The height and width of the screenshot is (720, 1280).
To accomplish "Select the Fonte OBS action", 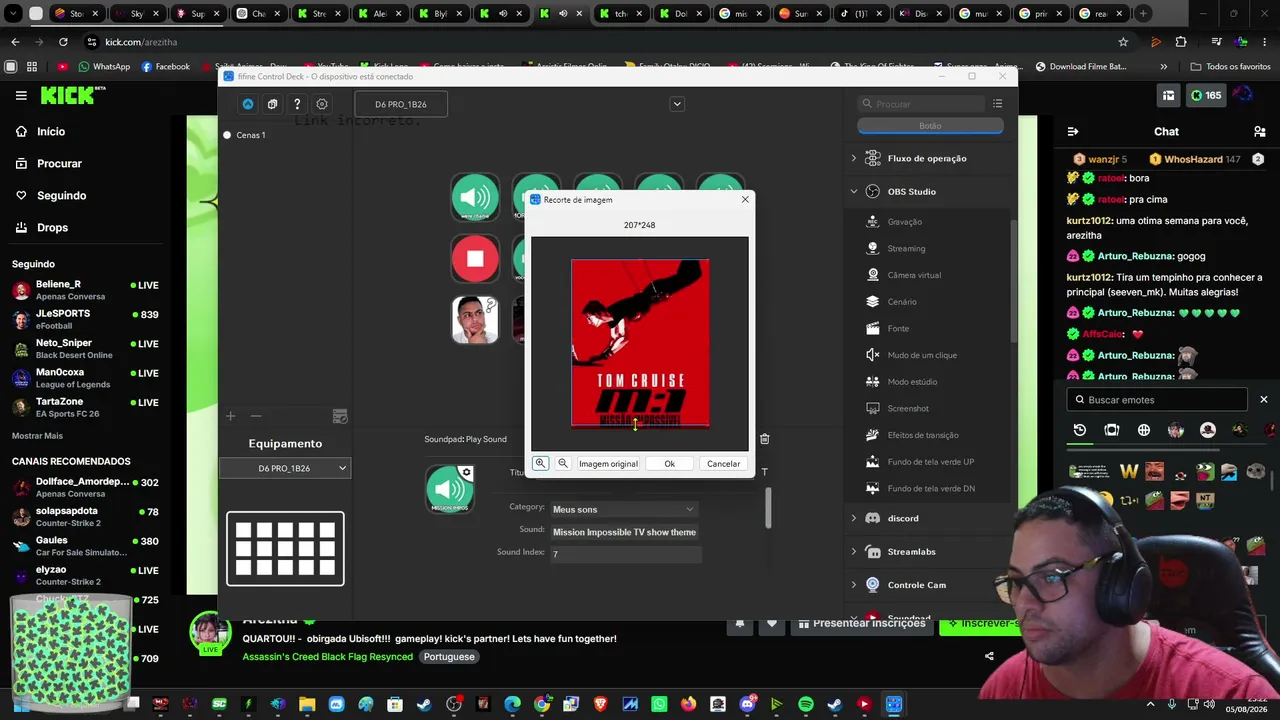I will pyautogui.click(x=898, y=328).
